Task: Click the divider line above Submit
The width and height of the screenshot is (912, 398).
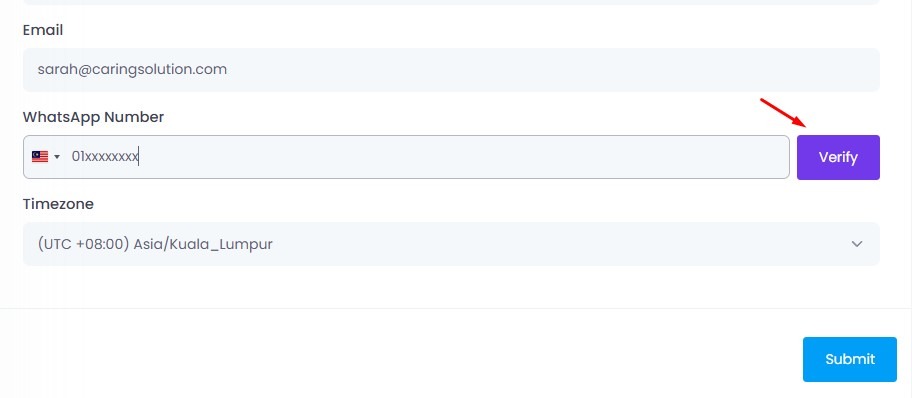Action: coord(456,308)
